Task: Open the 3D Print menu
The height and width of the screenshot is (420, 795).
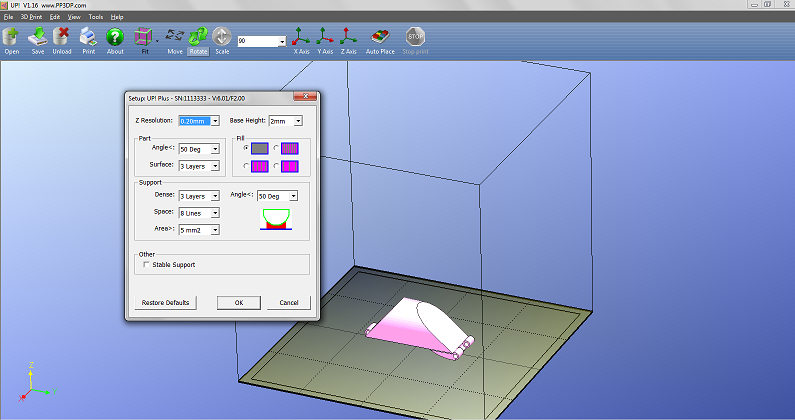Action: [x=31, y=17]
